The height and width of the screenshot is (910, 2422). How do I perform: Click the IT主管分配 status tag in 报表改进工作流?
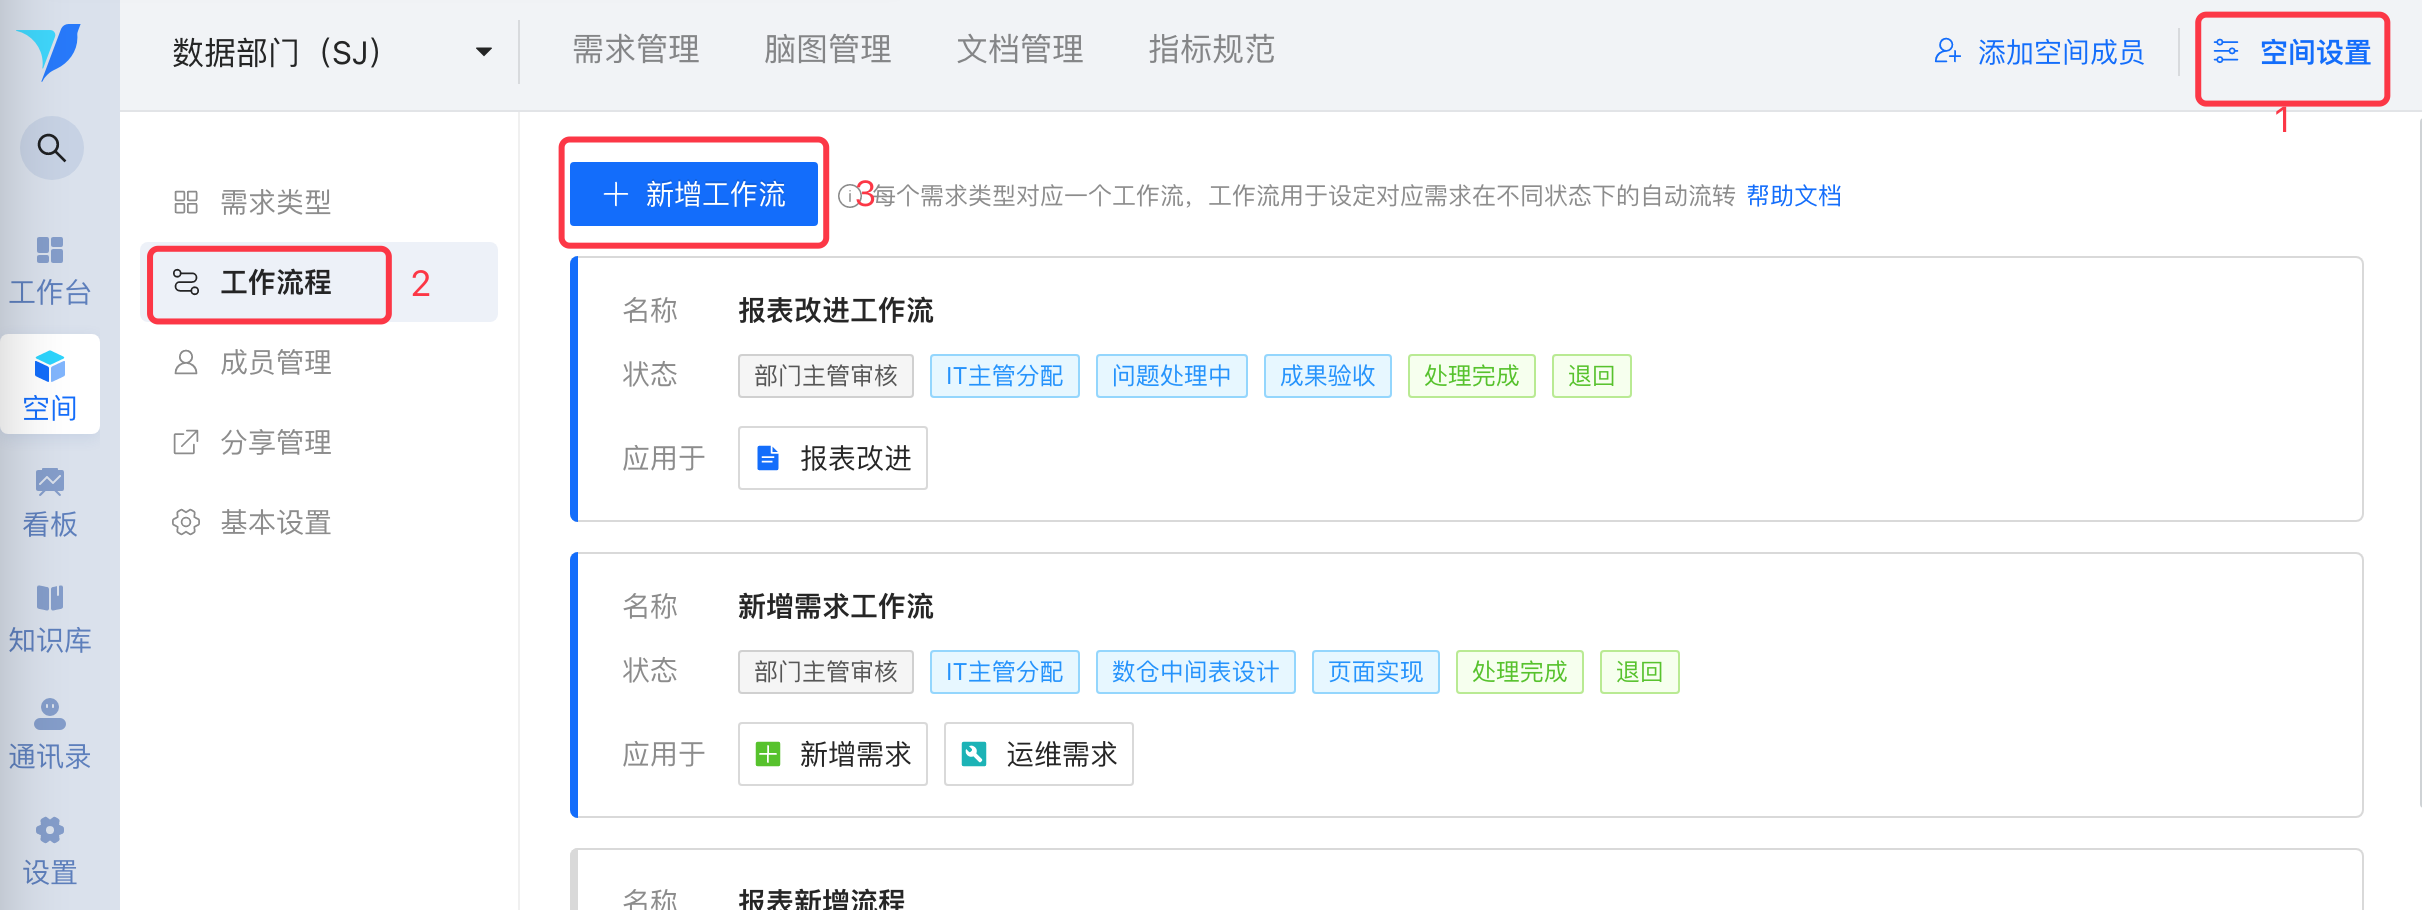(x=1005, y=376)
